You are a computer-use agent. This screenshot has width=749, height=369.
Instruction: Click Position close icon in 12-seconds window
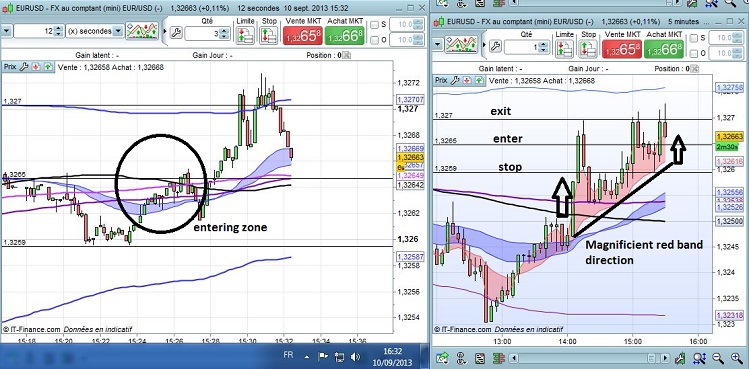pos(347,55)
